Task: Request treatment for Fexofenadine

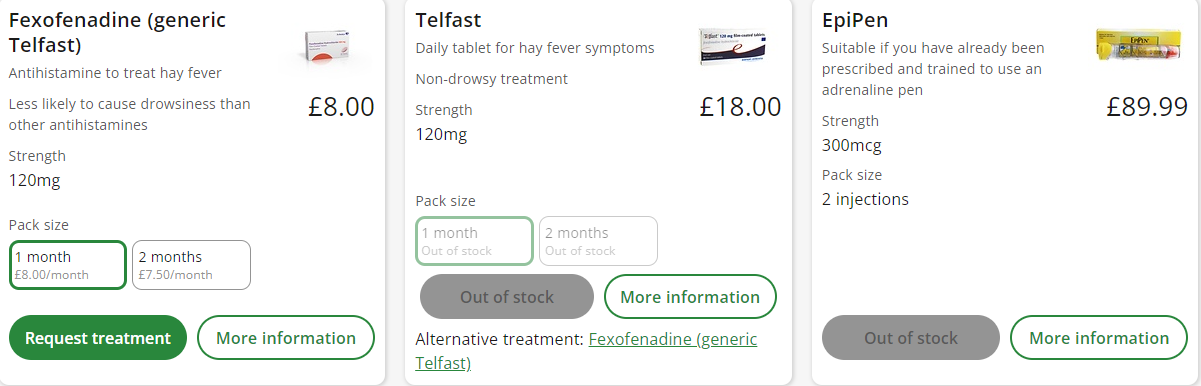Action: [98, 338]
